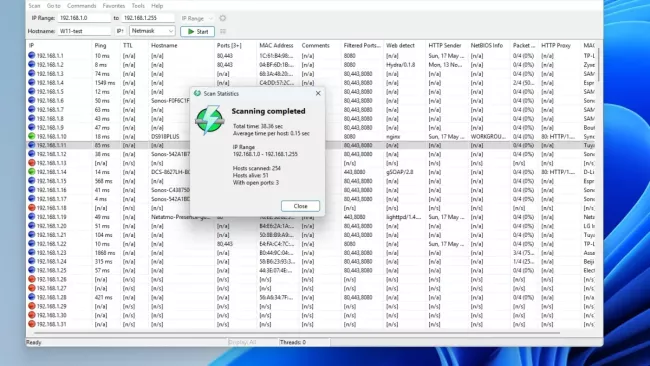This screenshot has height=366, width=650.
Task: Open the Favorites menu
Action: [114, 6]
